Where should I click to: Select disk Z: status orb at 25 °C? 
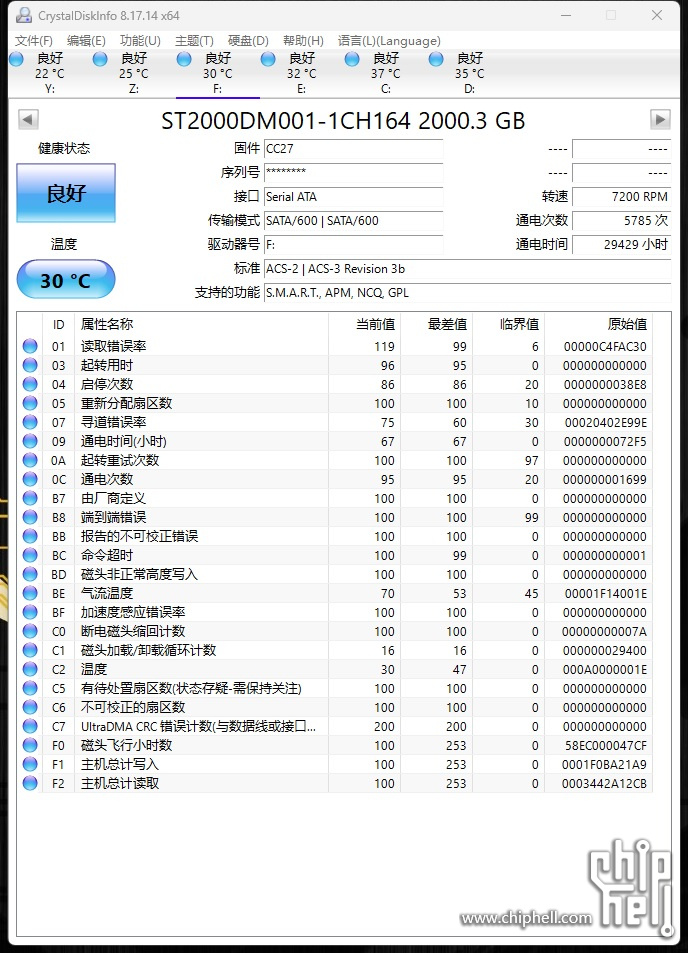100,59
